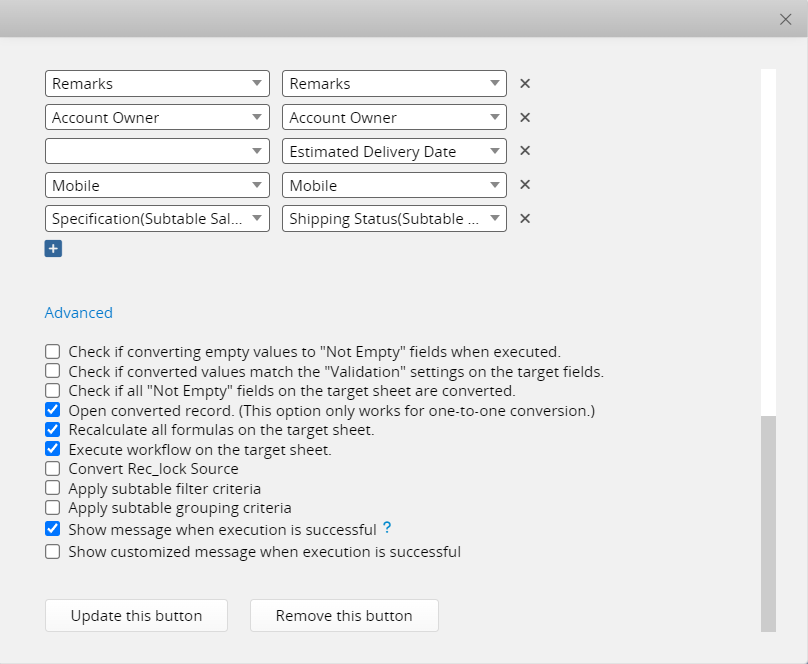808x664 pixels.
Task: Uncheck Open converted record option
Action: coord(53,410)
